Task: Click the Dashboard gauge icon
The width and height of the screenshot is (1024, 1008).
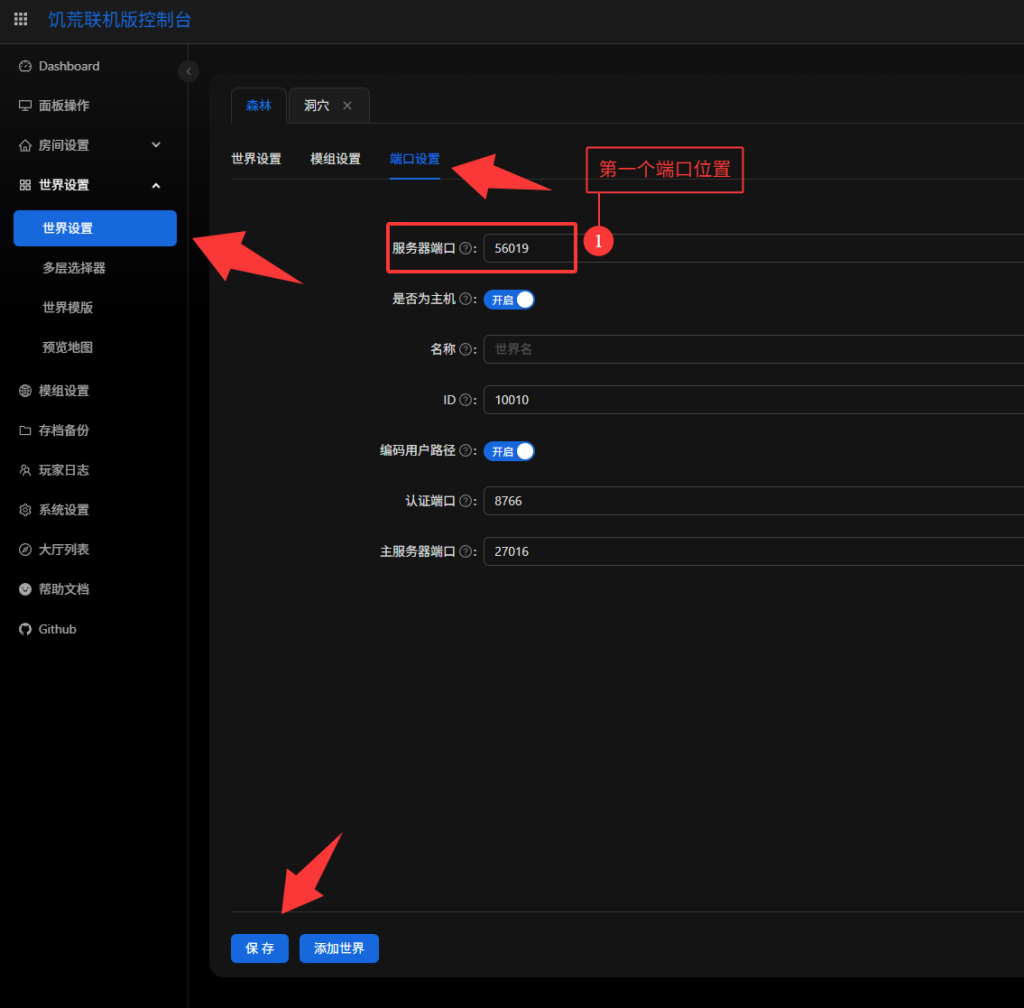Action: coord(26,66)
